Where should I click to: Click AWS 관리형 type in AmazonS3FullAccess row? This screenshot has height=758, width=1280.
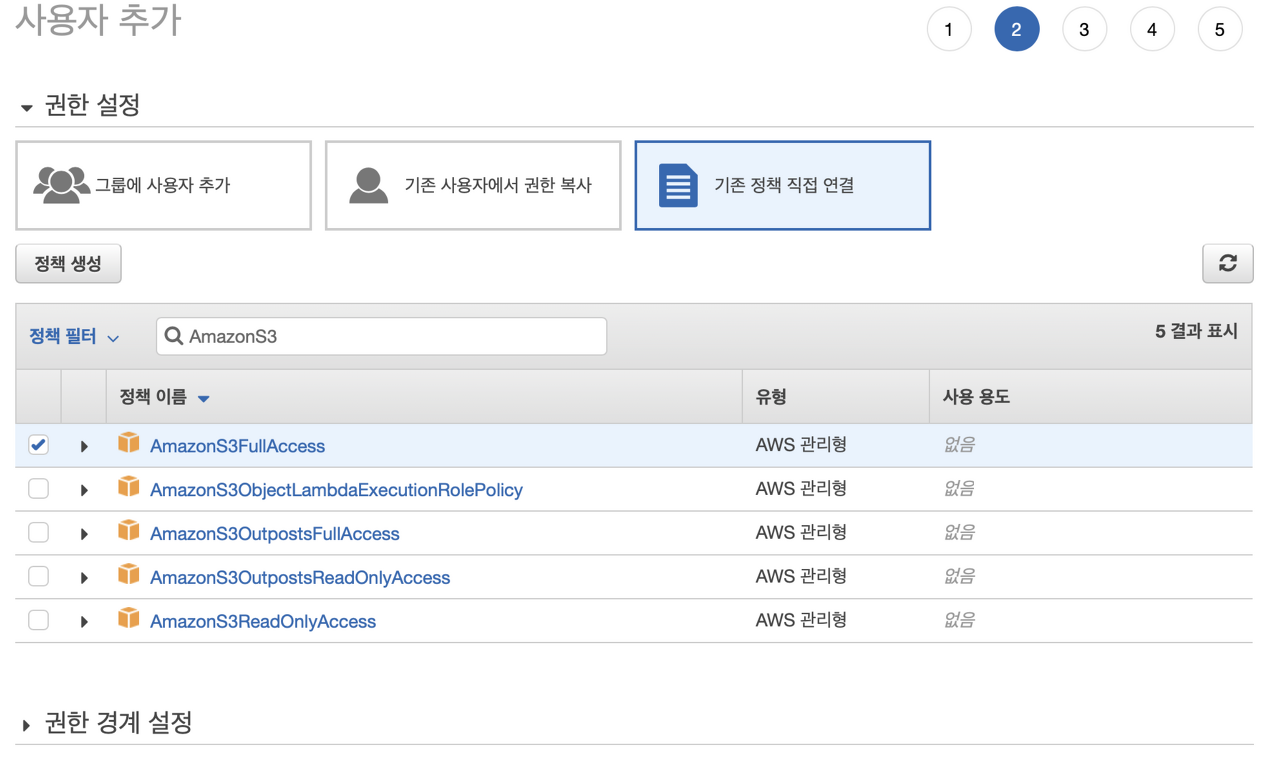801,445
